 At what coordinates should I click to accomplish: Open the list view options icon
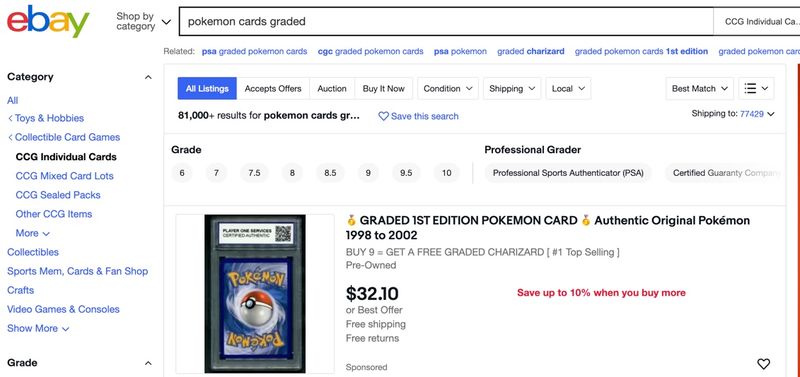(756, 88)
